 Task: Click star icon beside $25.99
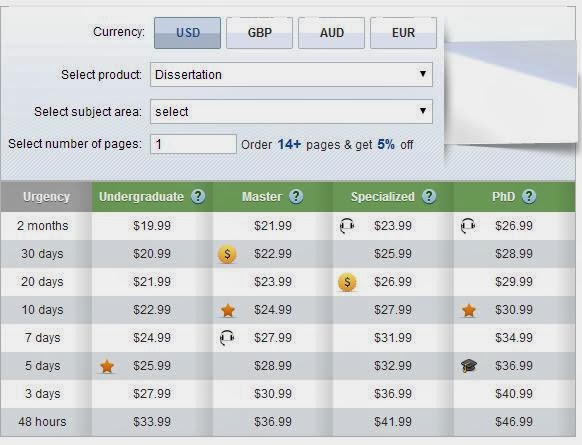pos(107,366)
